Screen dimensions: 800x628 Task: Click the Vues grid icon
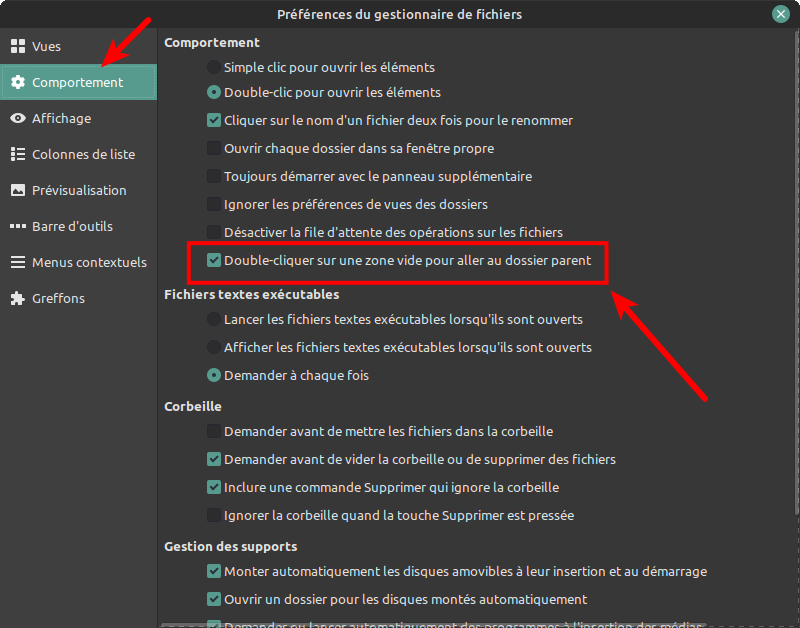coord(18,46)
